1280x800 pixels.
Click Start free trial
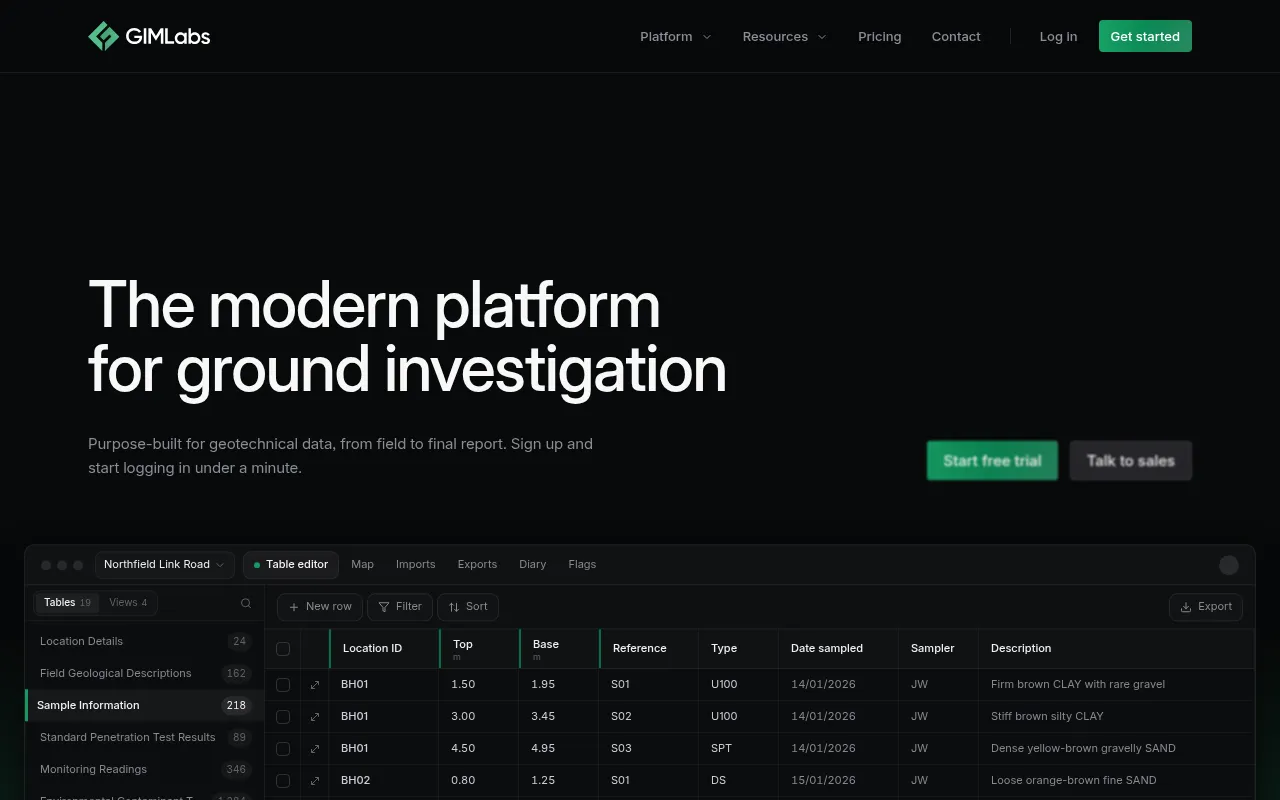click(992, 461)
